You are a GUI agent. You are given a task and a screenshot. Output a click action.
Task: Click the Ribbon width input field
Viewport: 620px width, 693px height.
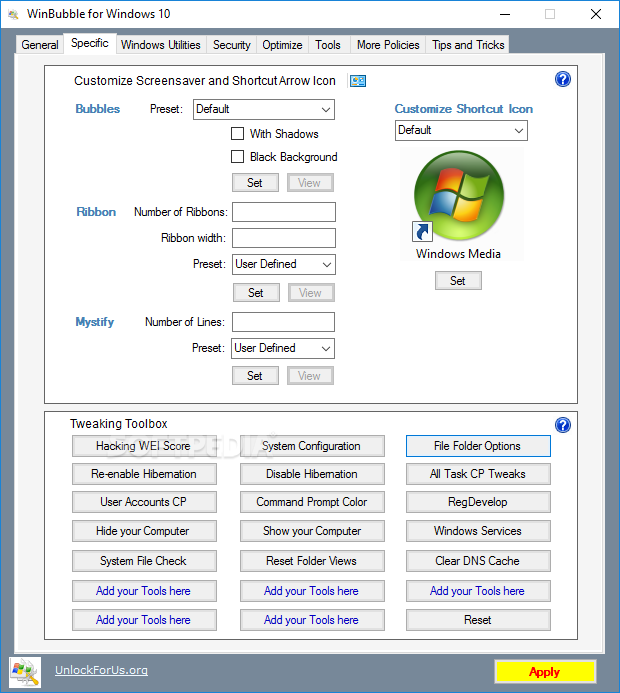(284, 238)
